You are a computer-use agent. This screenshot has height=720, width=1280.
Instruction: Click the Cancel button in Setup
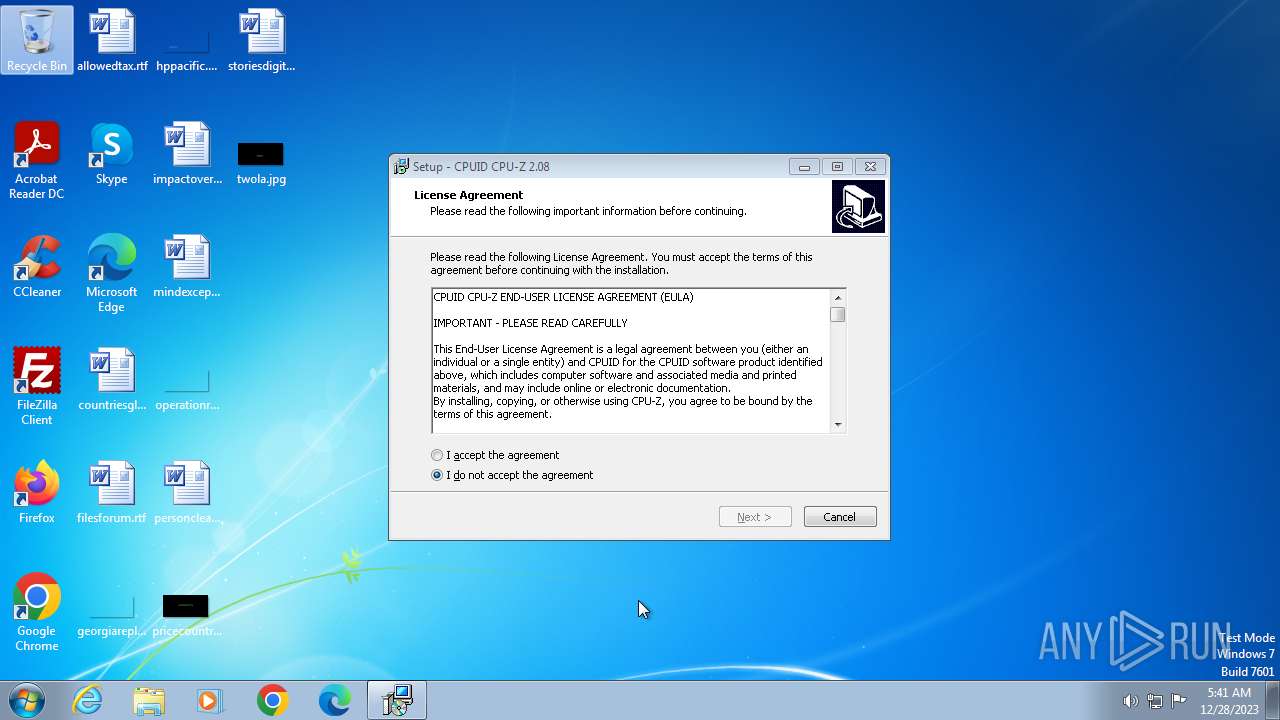pyautogui.click(x=840, y=517)
